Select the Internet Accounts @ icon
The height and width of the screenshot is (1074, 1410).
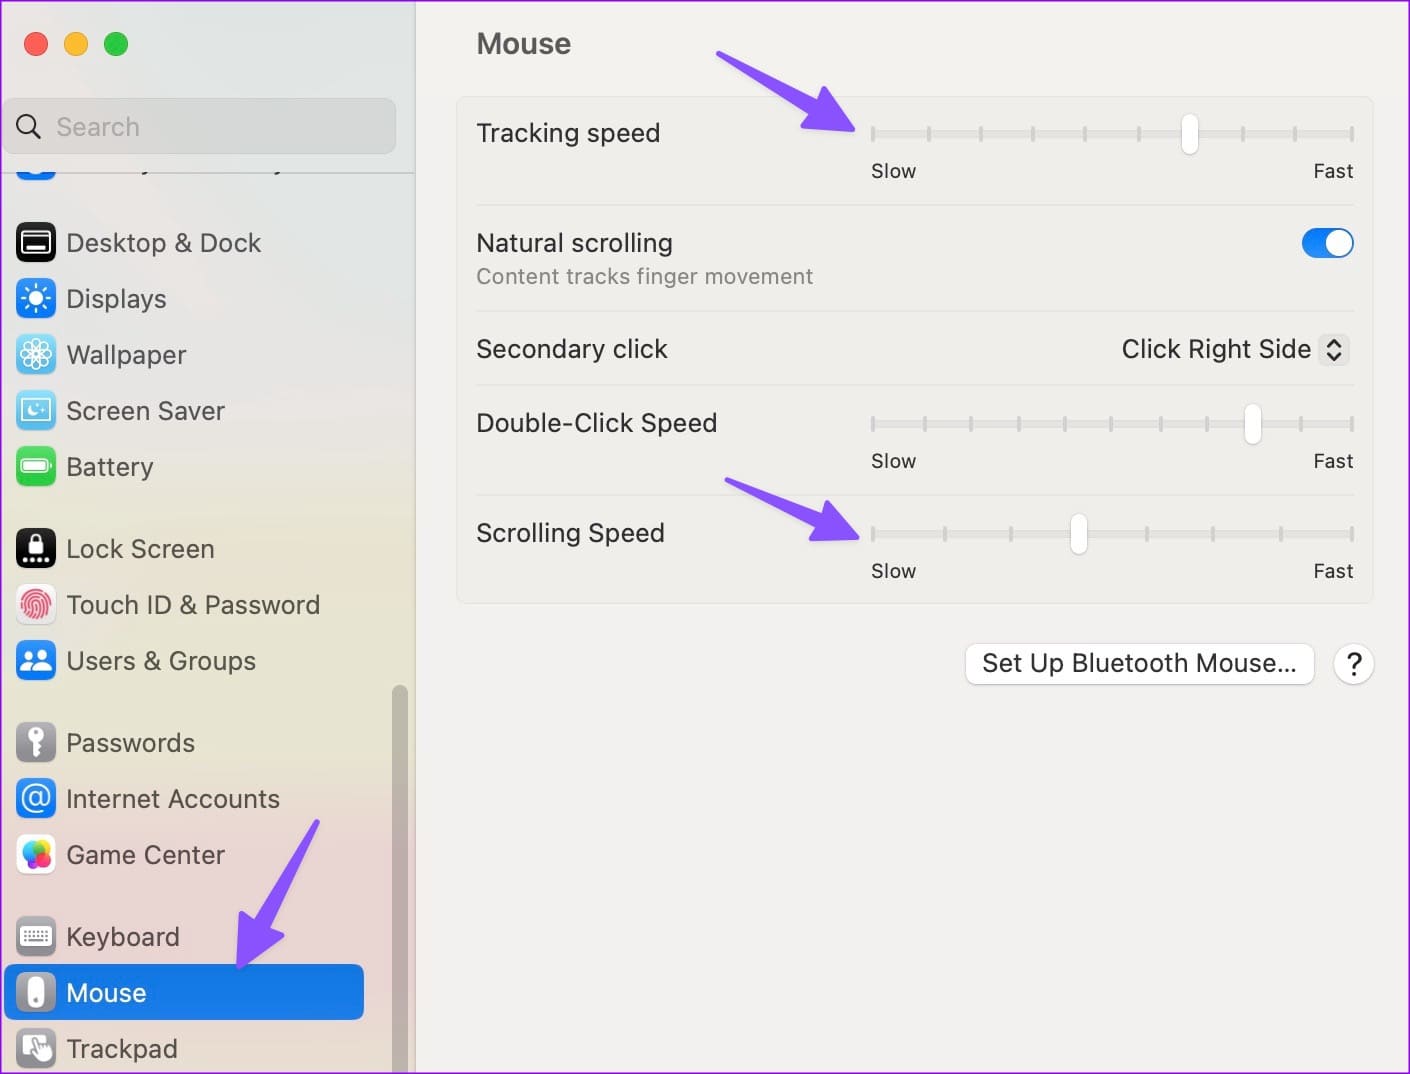[x=36, y=799]
